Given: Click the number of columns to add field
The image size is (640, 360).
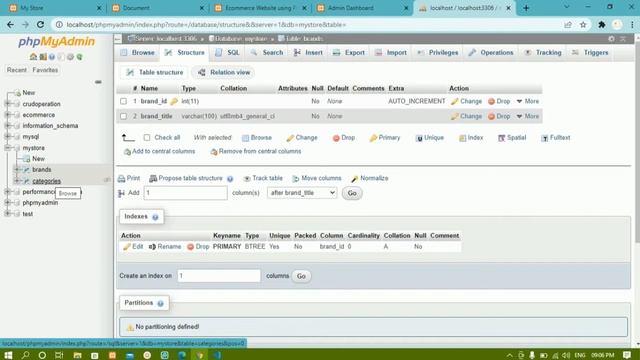Looking at the screenshot, I should [185, 193].
